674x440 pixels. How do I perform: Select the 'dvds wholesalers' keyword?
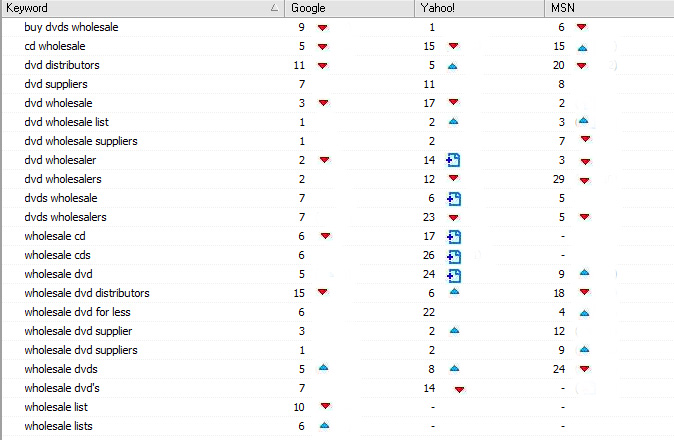[65, 217]
